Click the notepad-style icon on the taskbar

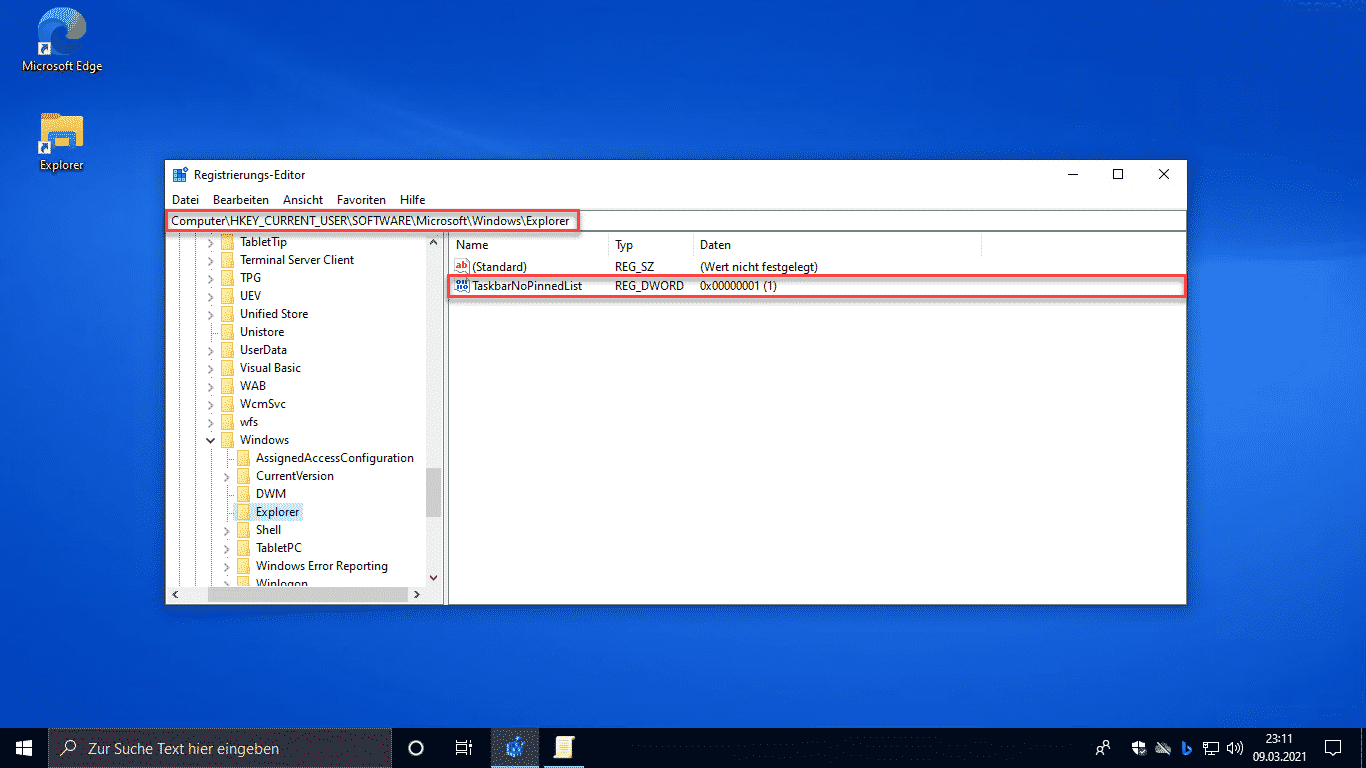(x=564, y=748)
